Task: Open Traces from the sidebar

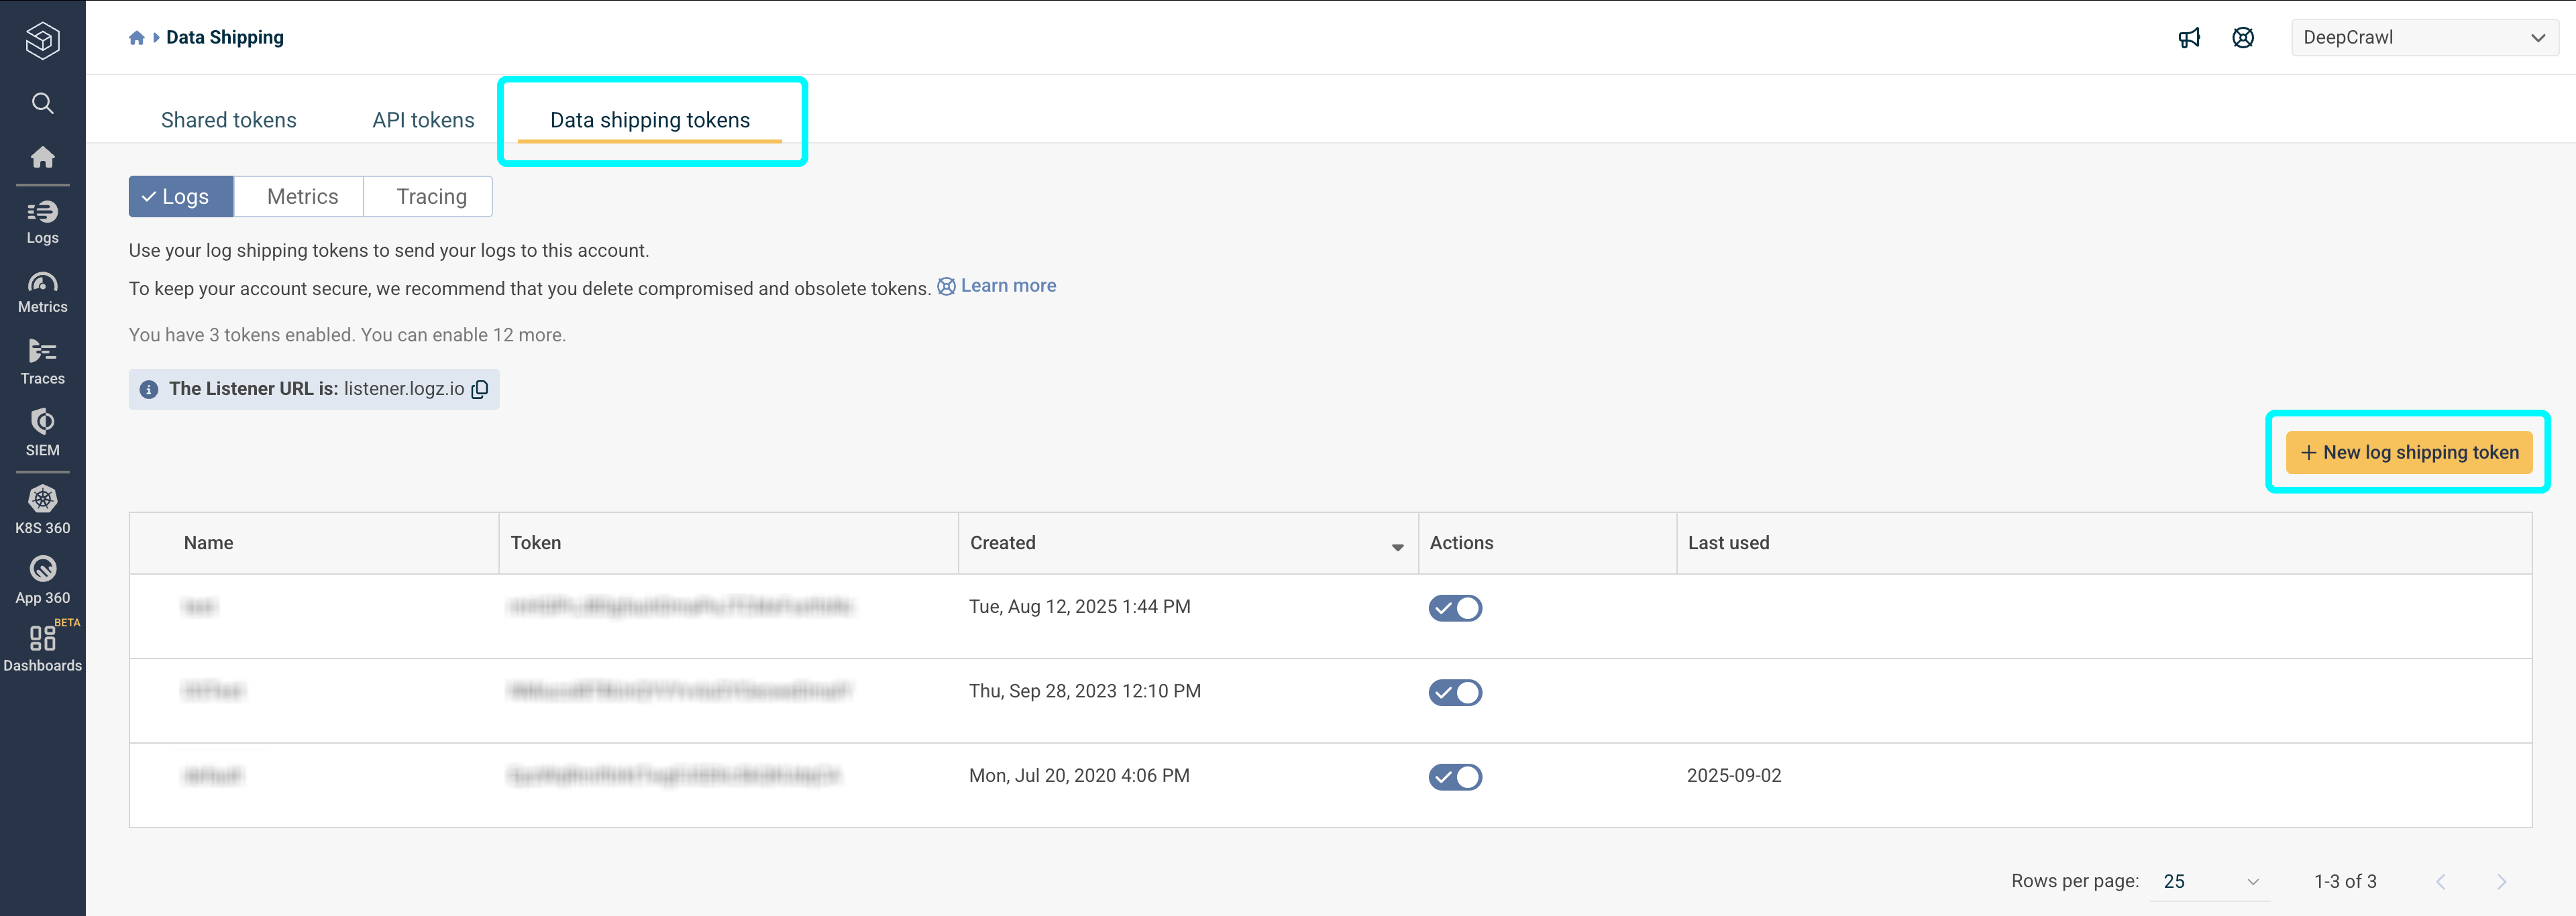Action: [x=42, y=360]
